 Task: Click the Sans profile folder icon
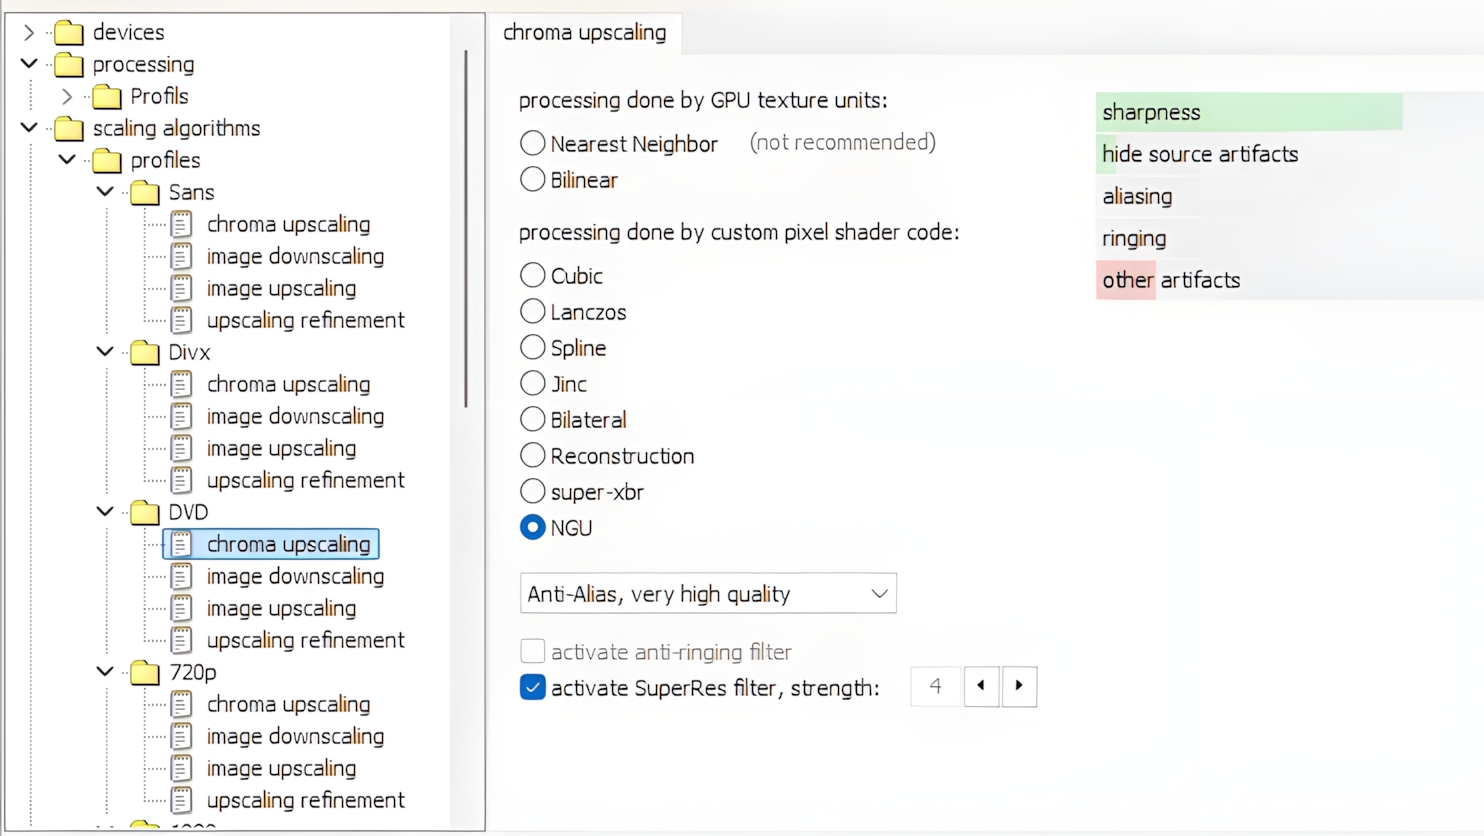[145, 193]
